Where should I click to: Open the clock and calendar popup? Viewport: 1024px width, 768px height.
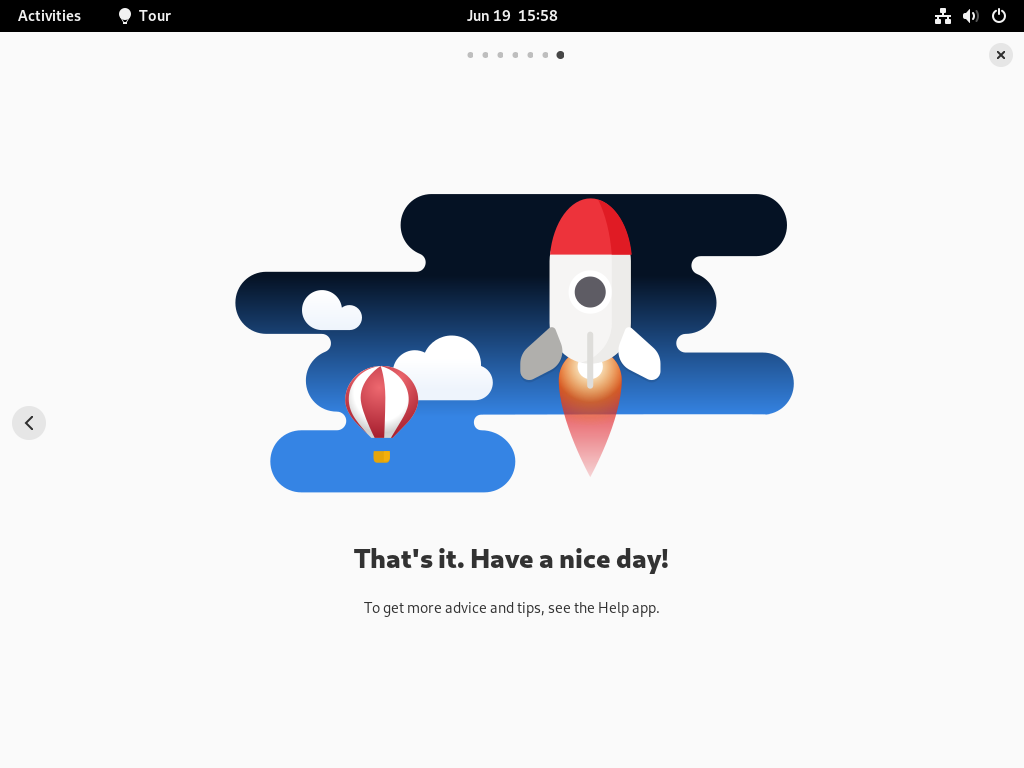click(x=512, y=16)
